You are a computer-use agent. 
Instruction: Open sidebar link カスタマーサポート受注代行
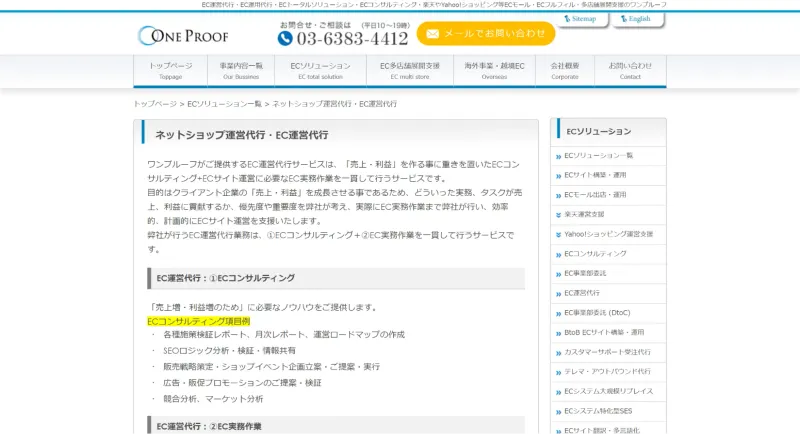click(x=607, y=352)
